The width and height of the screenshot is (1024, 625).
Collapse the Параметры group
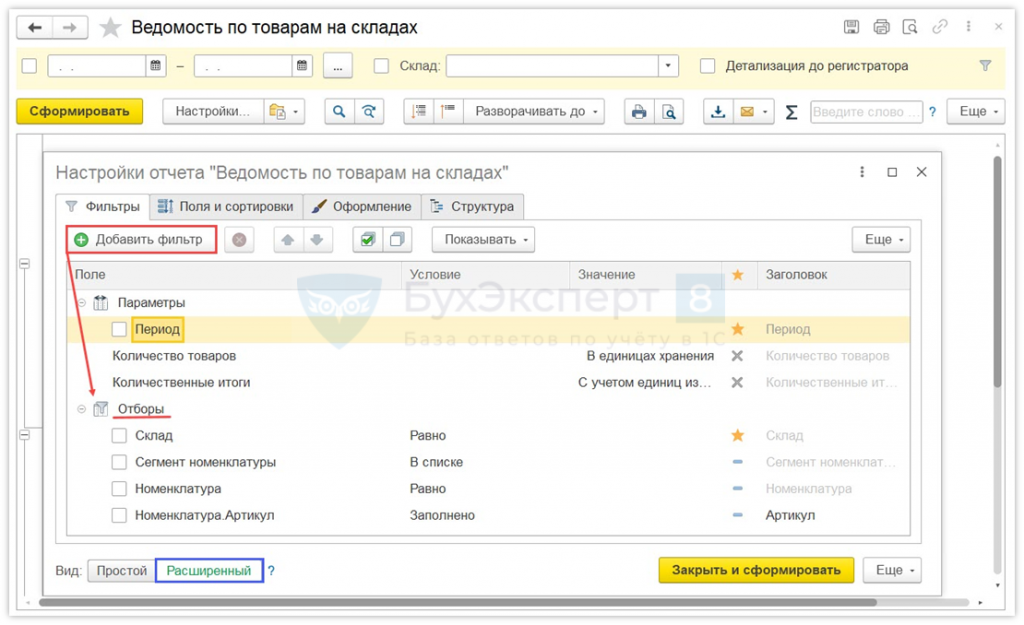click(82, 303)
